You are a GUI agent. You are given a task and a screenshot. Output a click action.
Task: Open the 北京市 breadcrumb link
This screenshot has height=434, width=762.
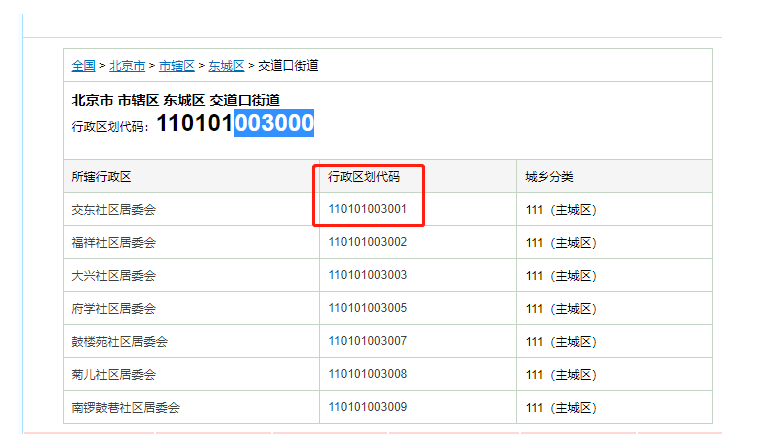(x=127, y=66)
